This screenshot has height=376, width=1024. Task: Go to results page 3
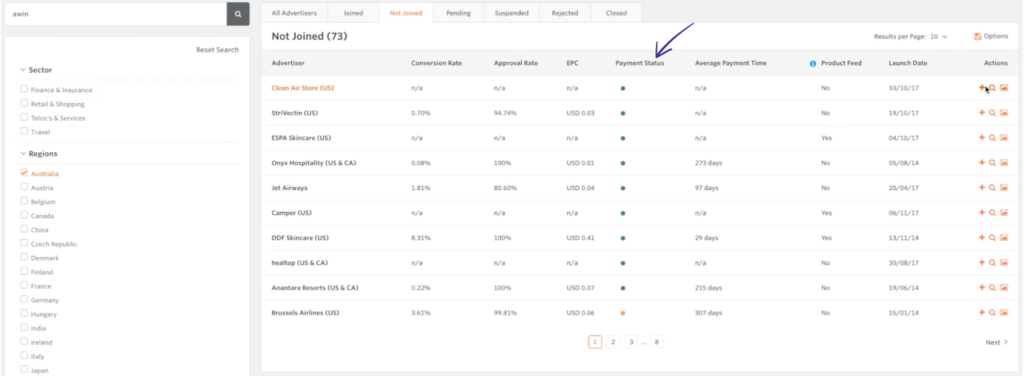tap(631, 342)
